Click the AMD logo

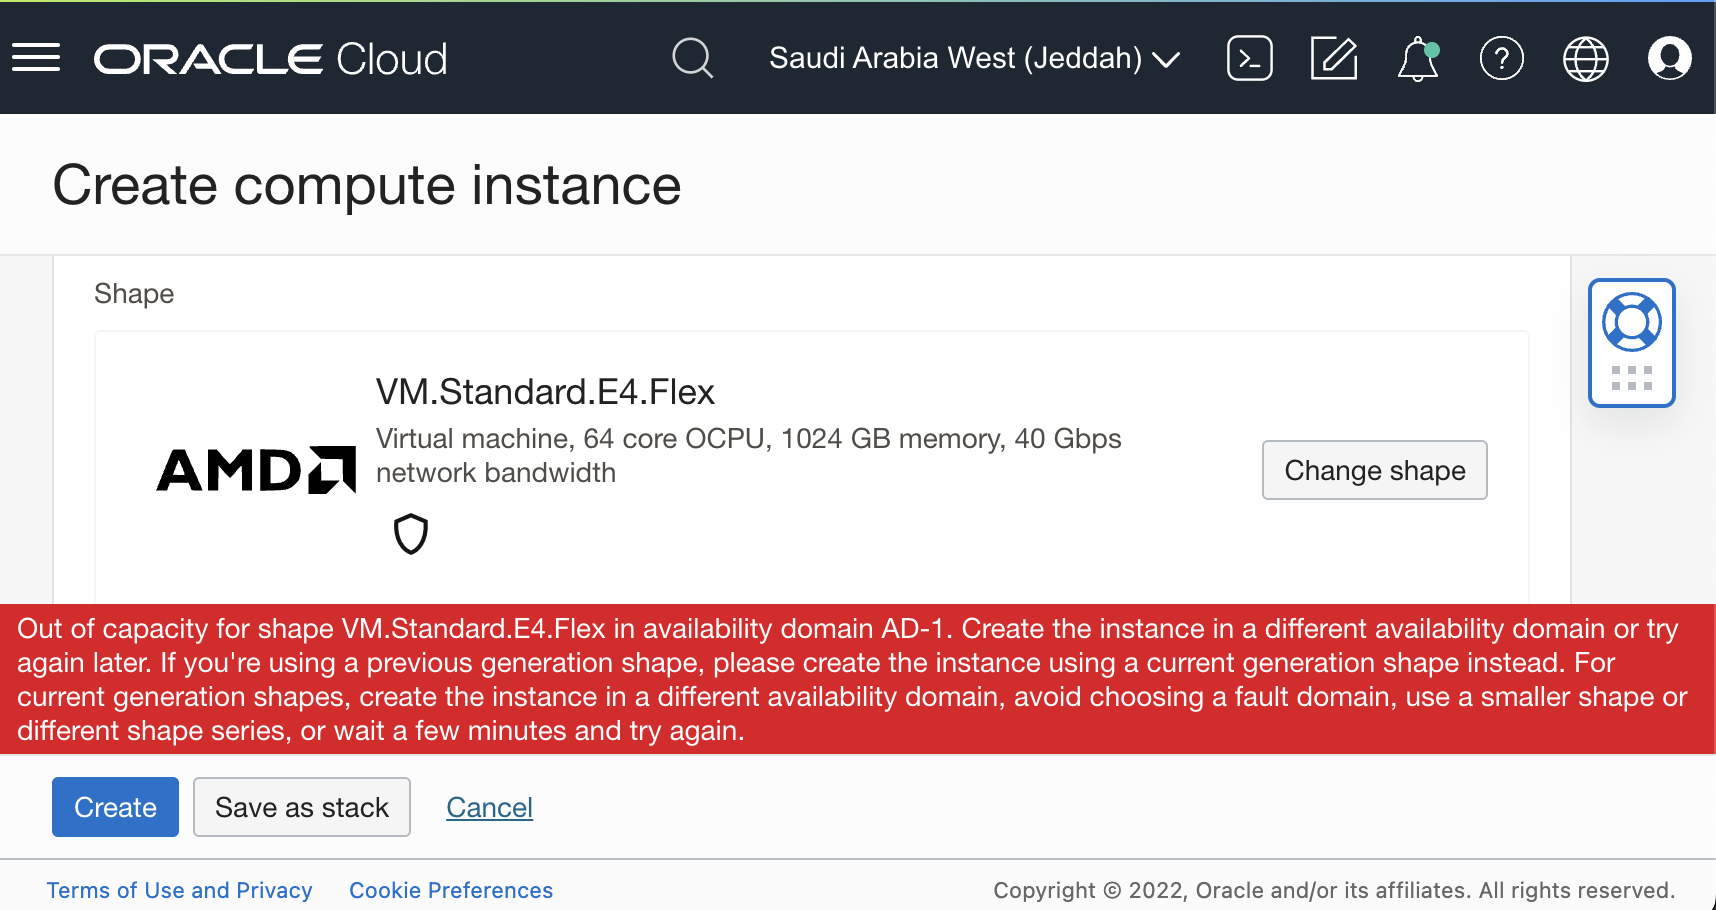[256, 470]
